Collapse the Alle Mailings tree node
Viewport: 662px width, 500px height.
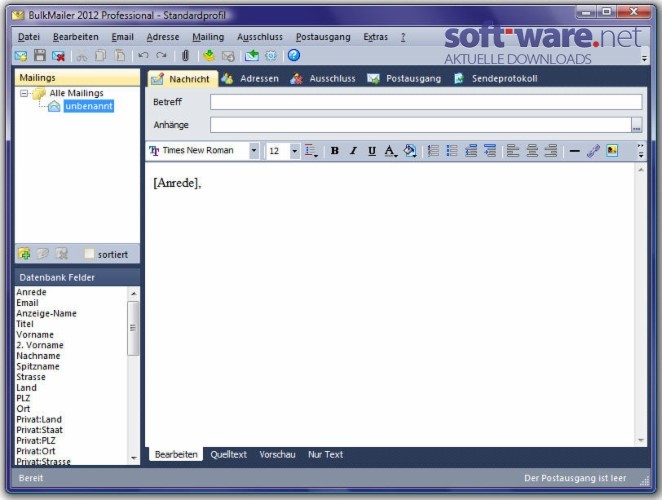pos(24,93)
